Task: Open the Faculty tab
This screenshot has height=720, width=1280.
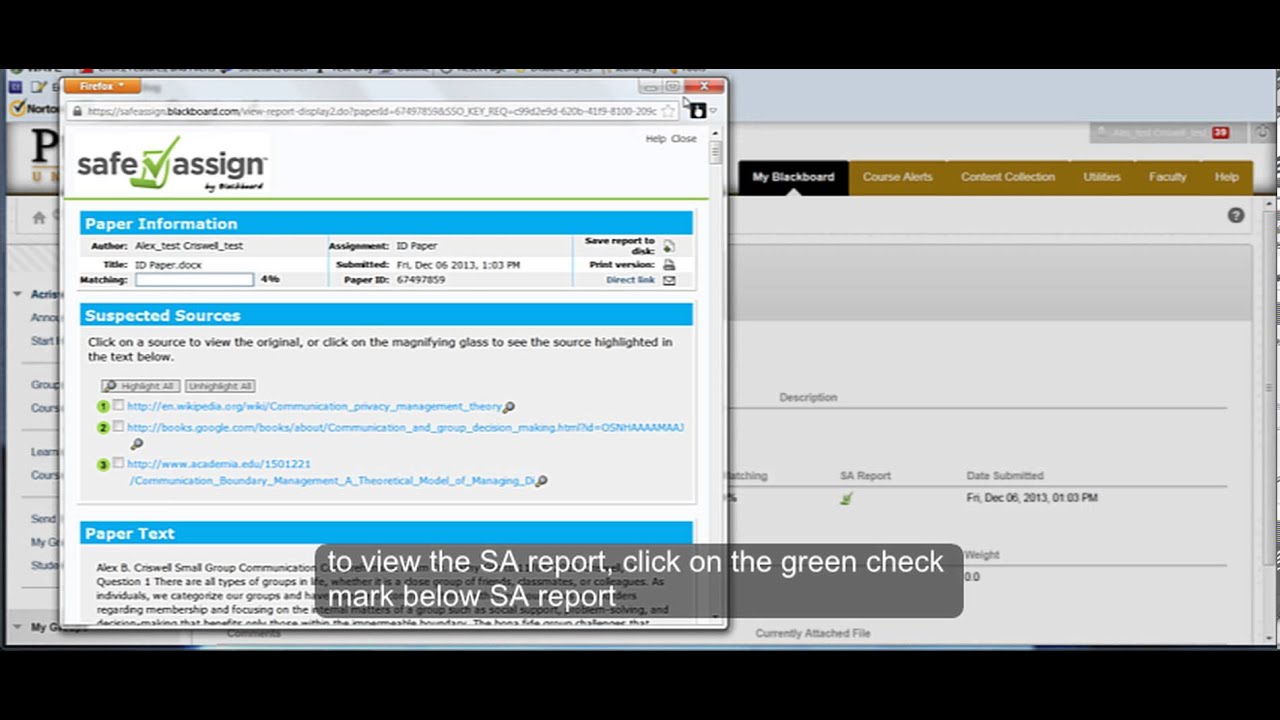Action: [1167, 177]
